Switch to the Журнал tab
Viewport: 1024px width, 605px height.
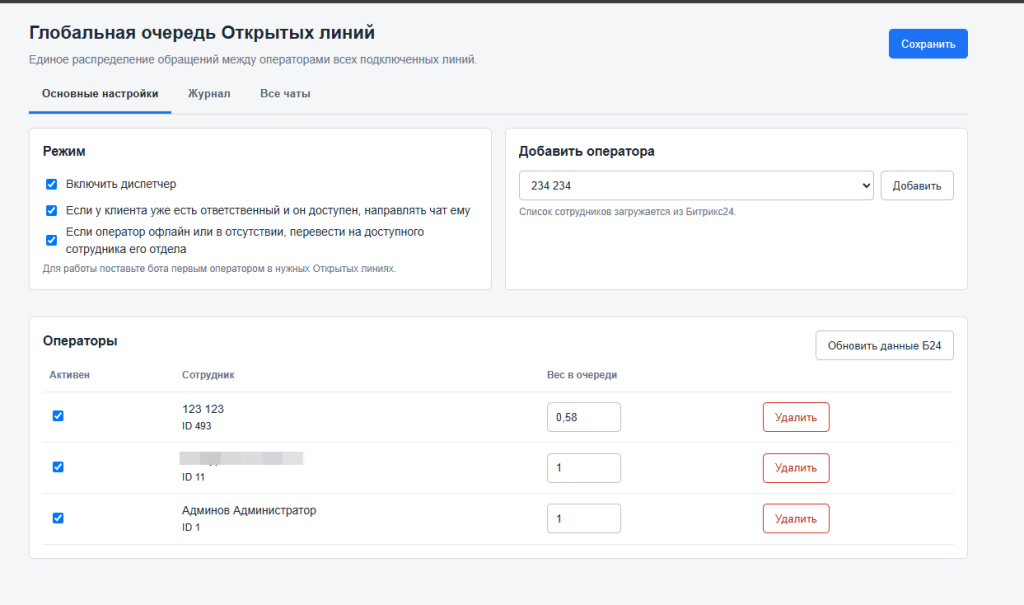coord(209,93)
